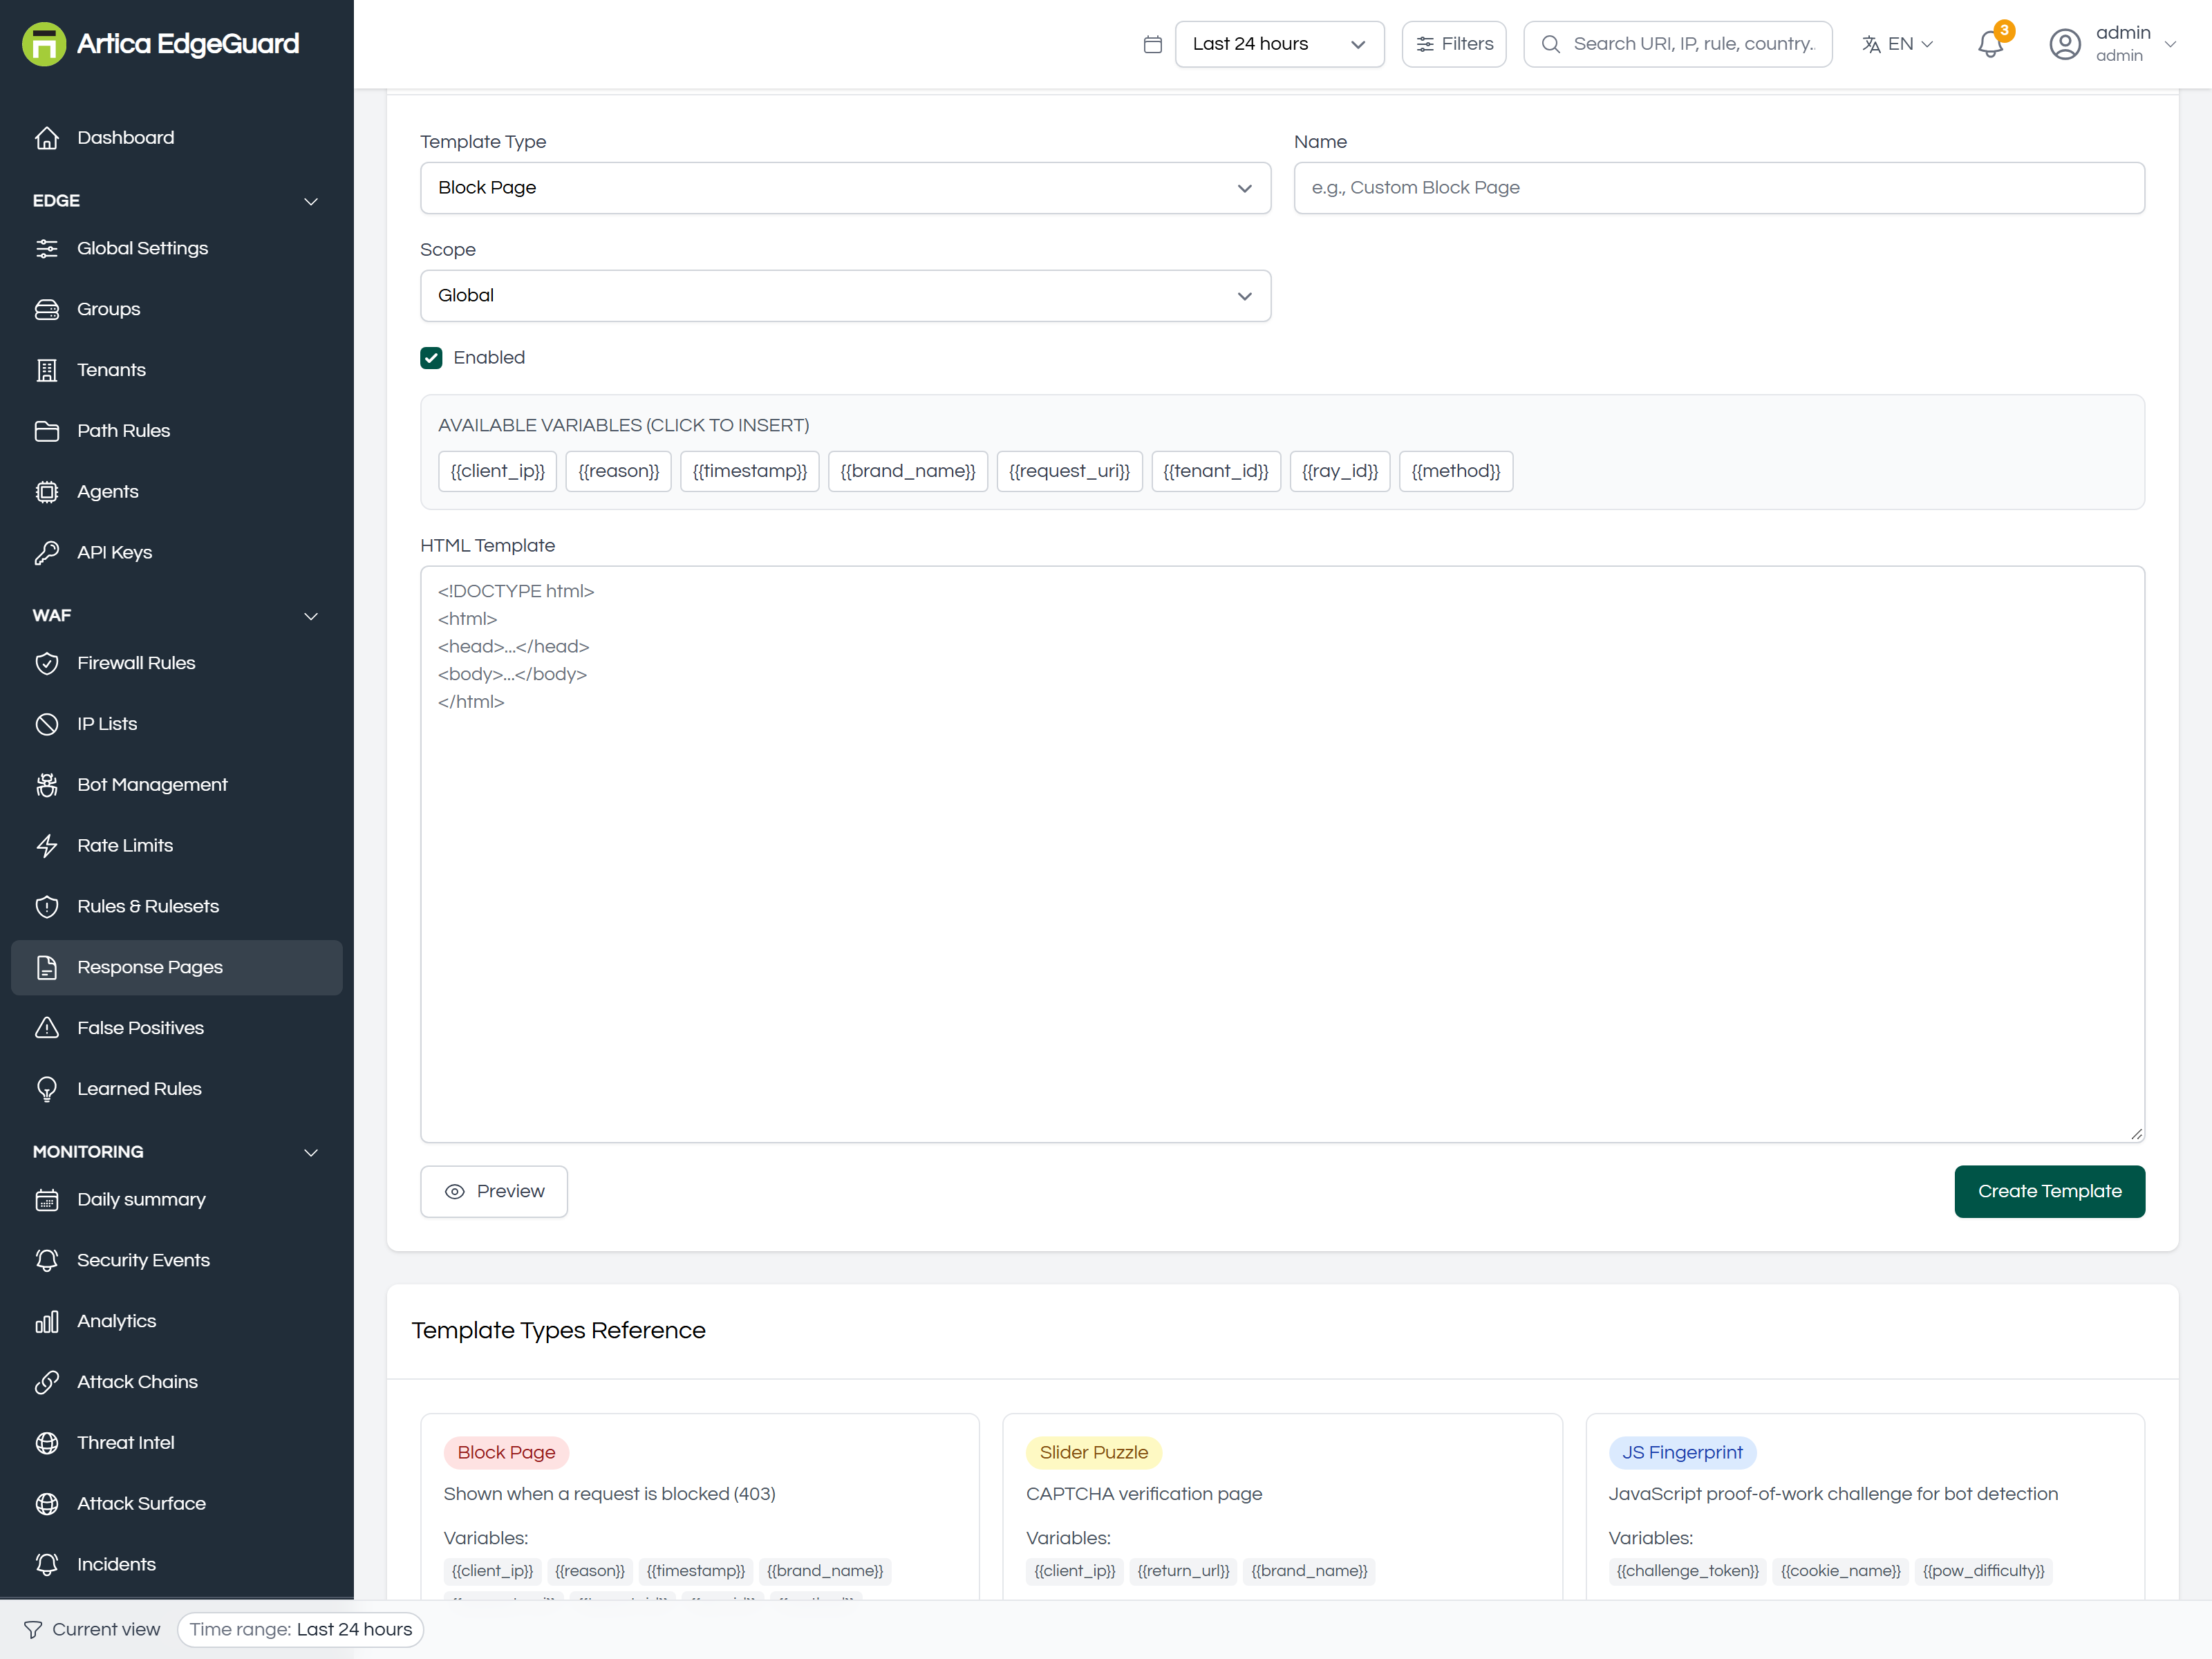Open the notifications bell
The width and height of the screenshot is (2212, 1659).
(1990, 44)
